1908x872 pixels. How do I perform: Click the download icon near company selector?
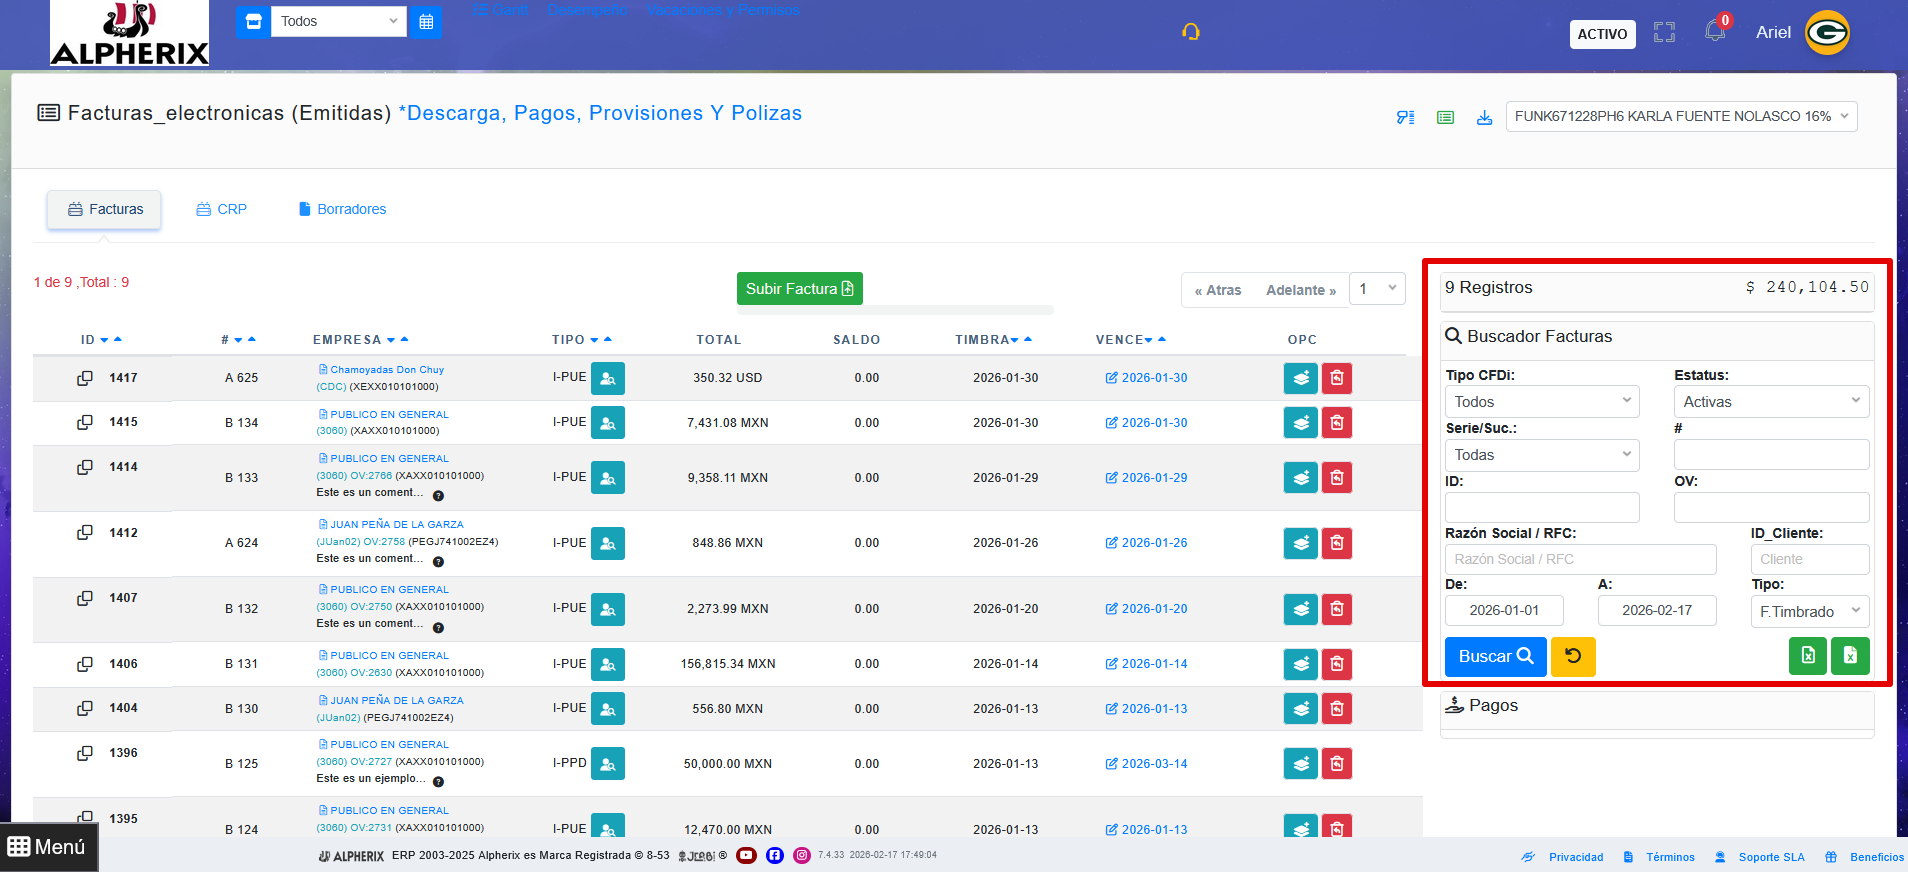(x=1484, y=117)
